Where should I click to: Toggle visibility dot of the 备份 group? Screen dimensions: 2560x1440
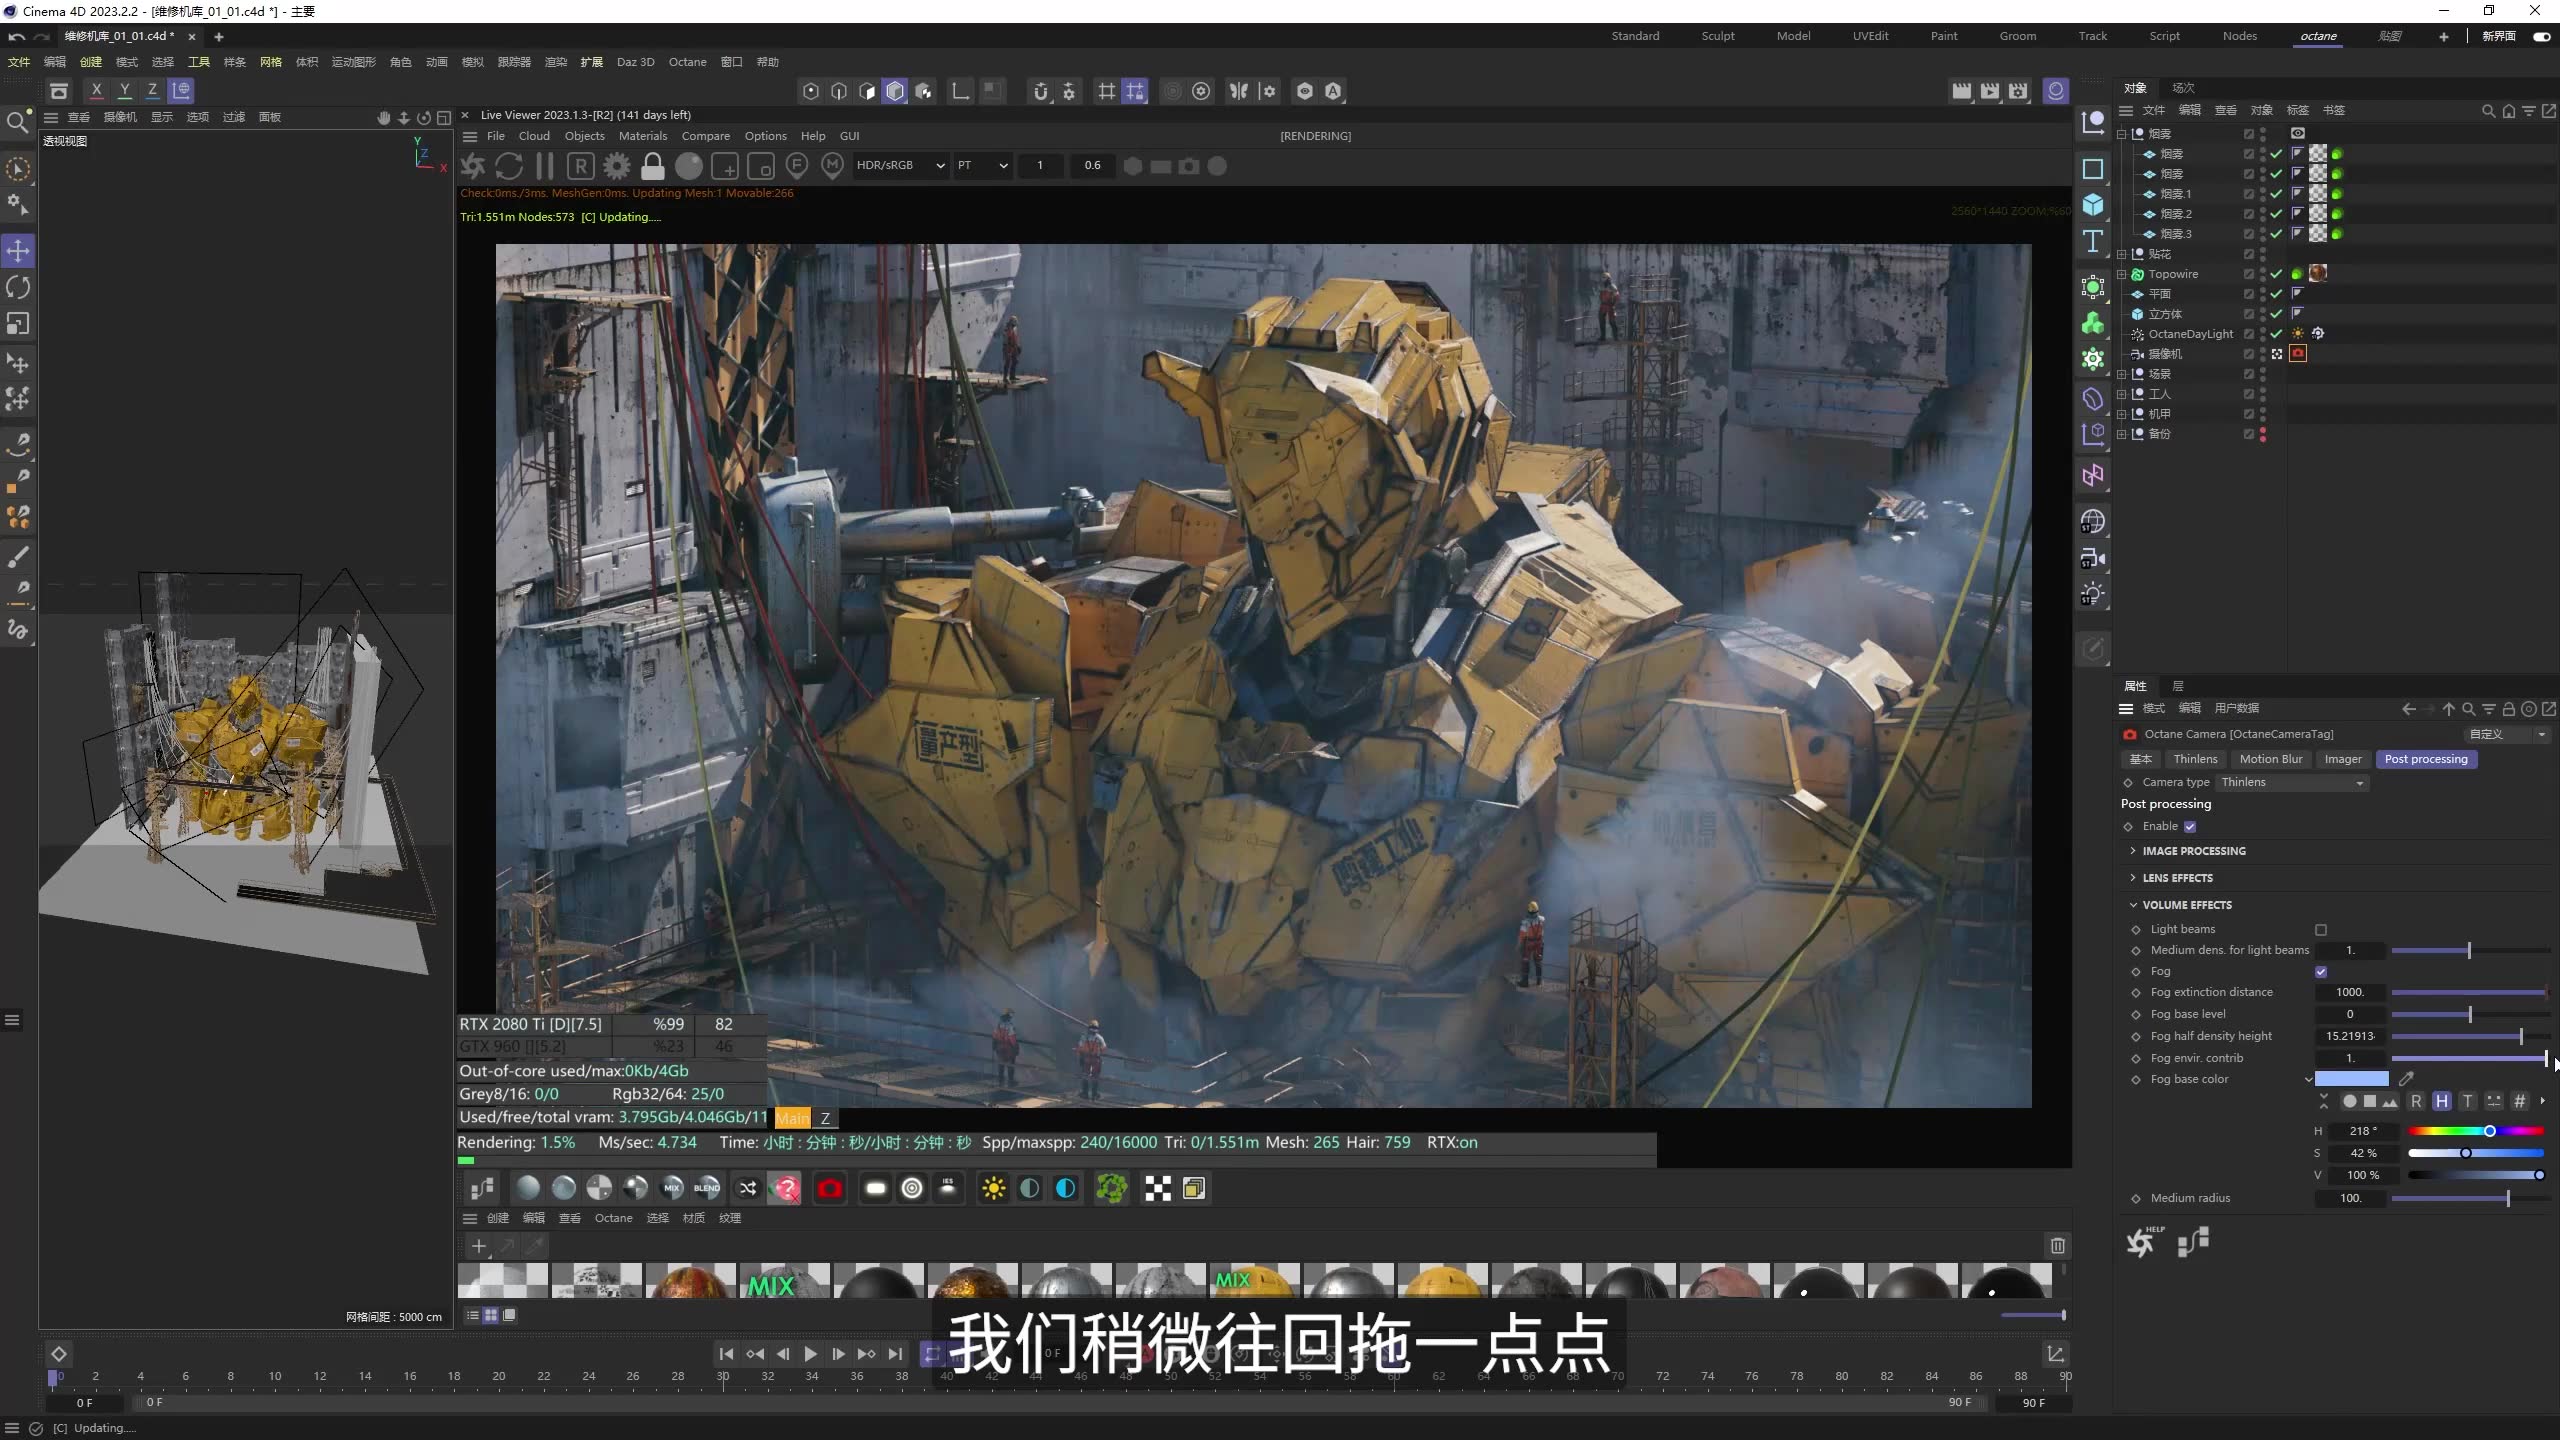pyautogui.click(x=2264, y=433)
